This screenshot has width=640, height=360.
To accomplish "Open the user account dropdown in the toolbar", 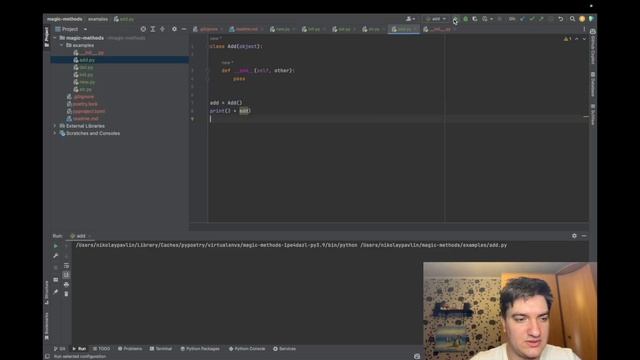I will pos(411,19).
